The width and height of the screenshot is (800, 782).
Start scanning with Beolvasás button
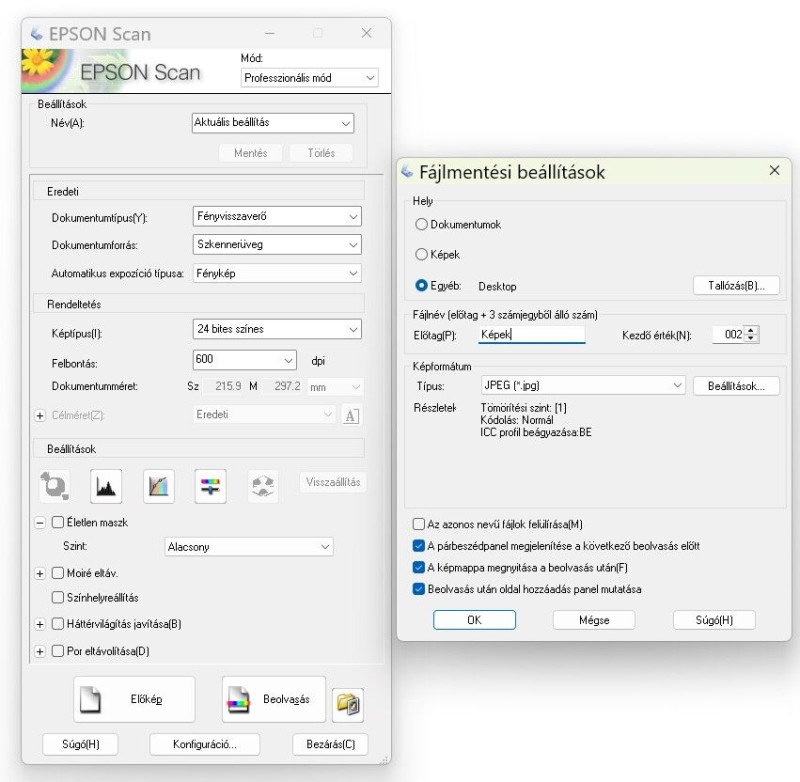(x=273, y=699)
